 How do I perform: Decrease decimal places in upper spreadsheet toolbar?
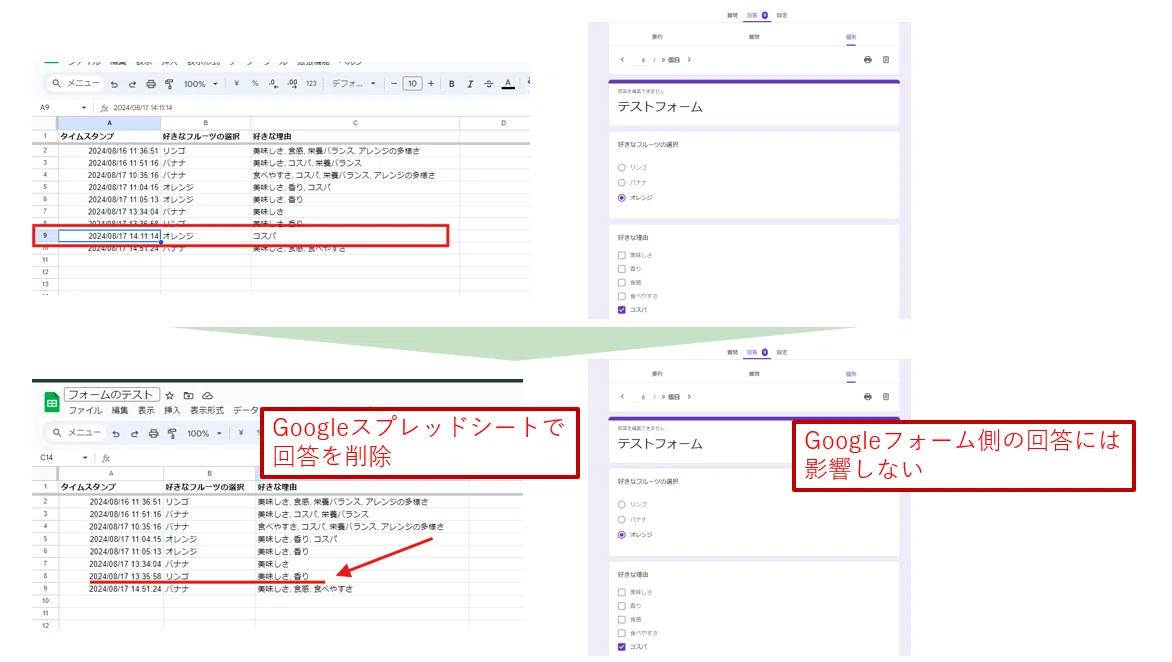[274, 84]
